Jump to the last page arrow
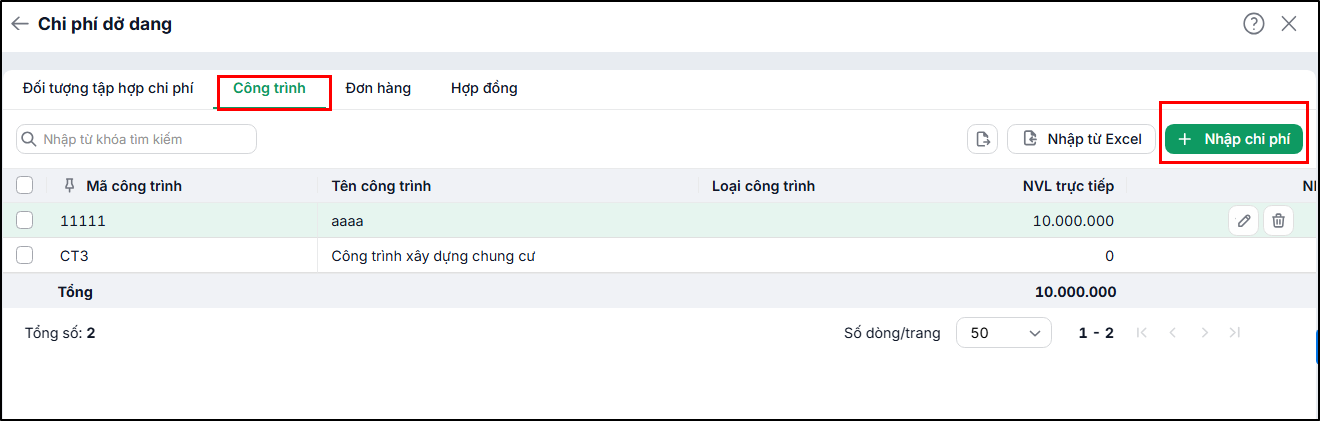This screenshot has width=1320, height=421. 1235,333
